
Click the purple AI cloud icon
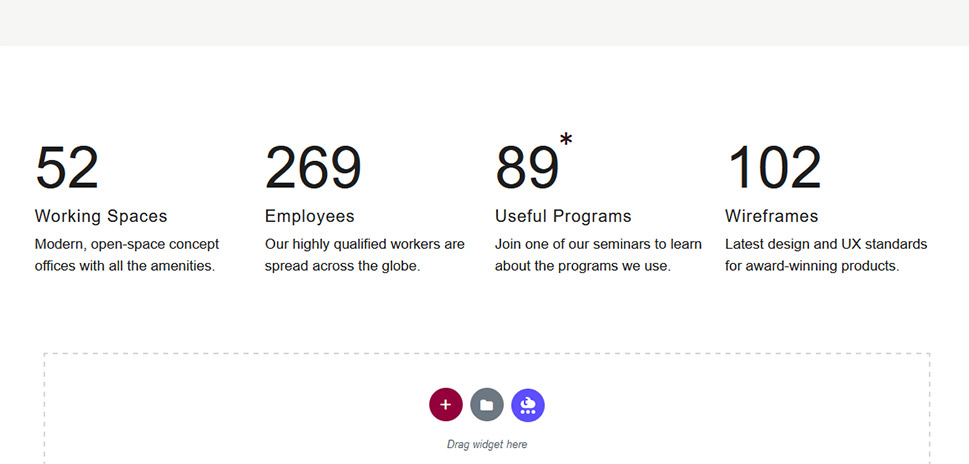[528, 405]
